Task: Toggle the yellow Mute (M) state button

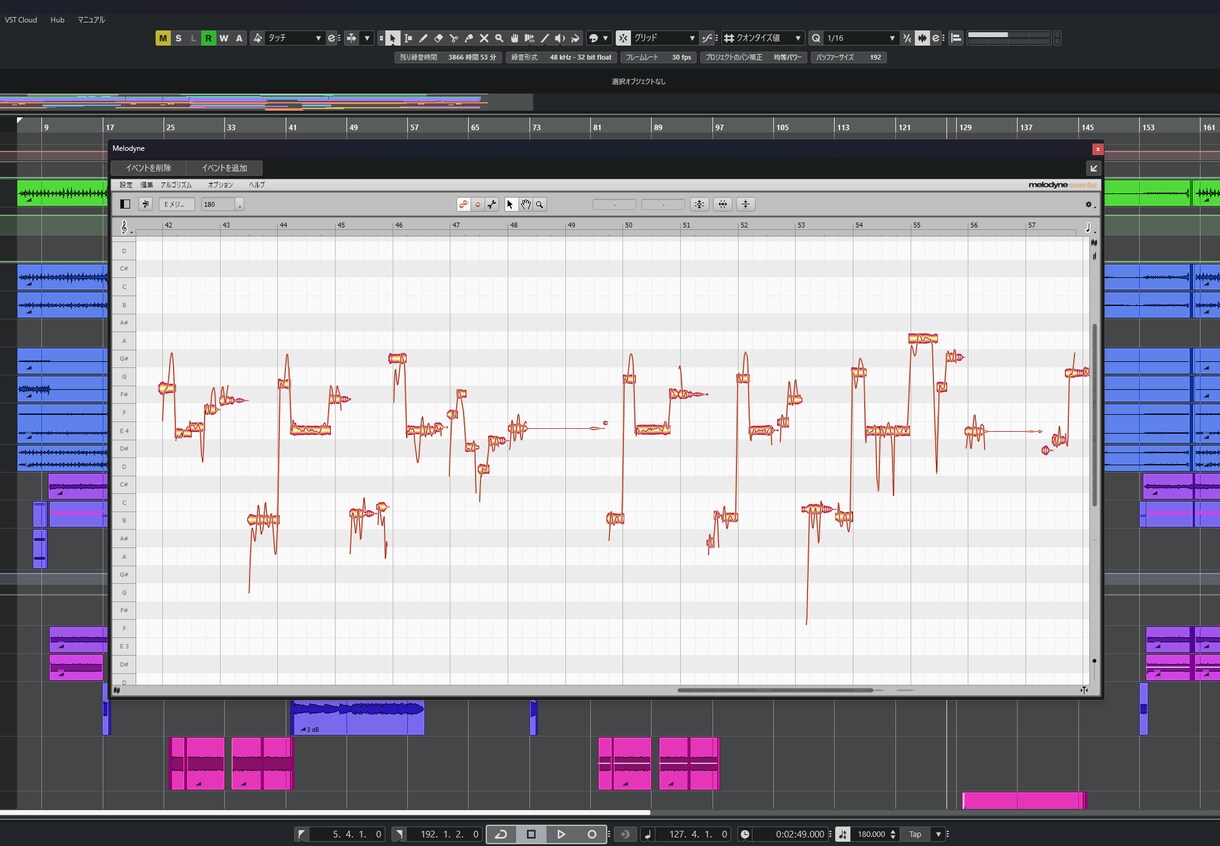Action: coord(163,38)
